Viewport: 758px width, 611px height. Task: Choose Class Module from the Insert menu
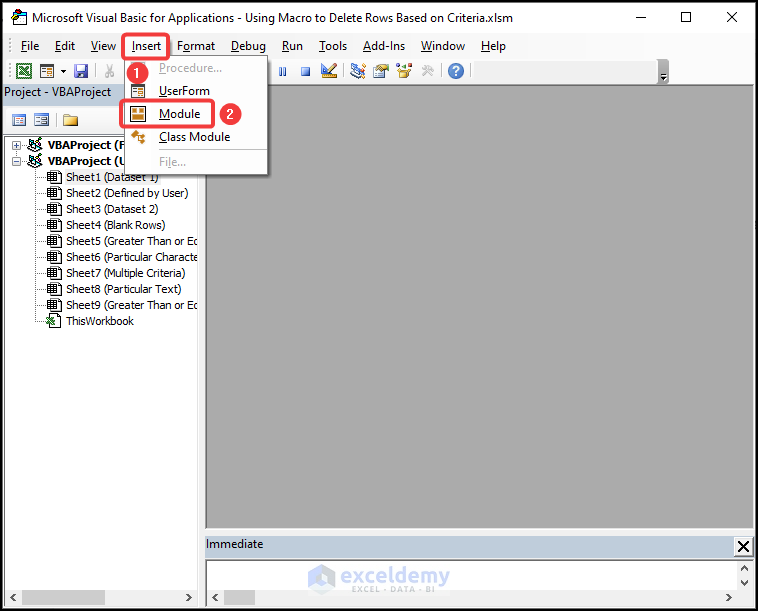194,137
